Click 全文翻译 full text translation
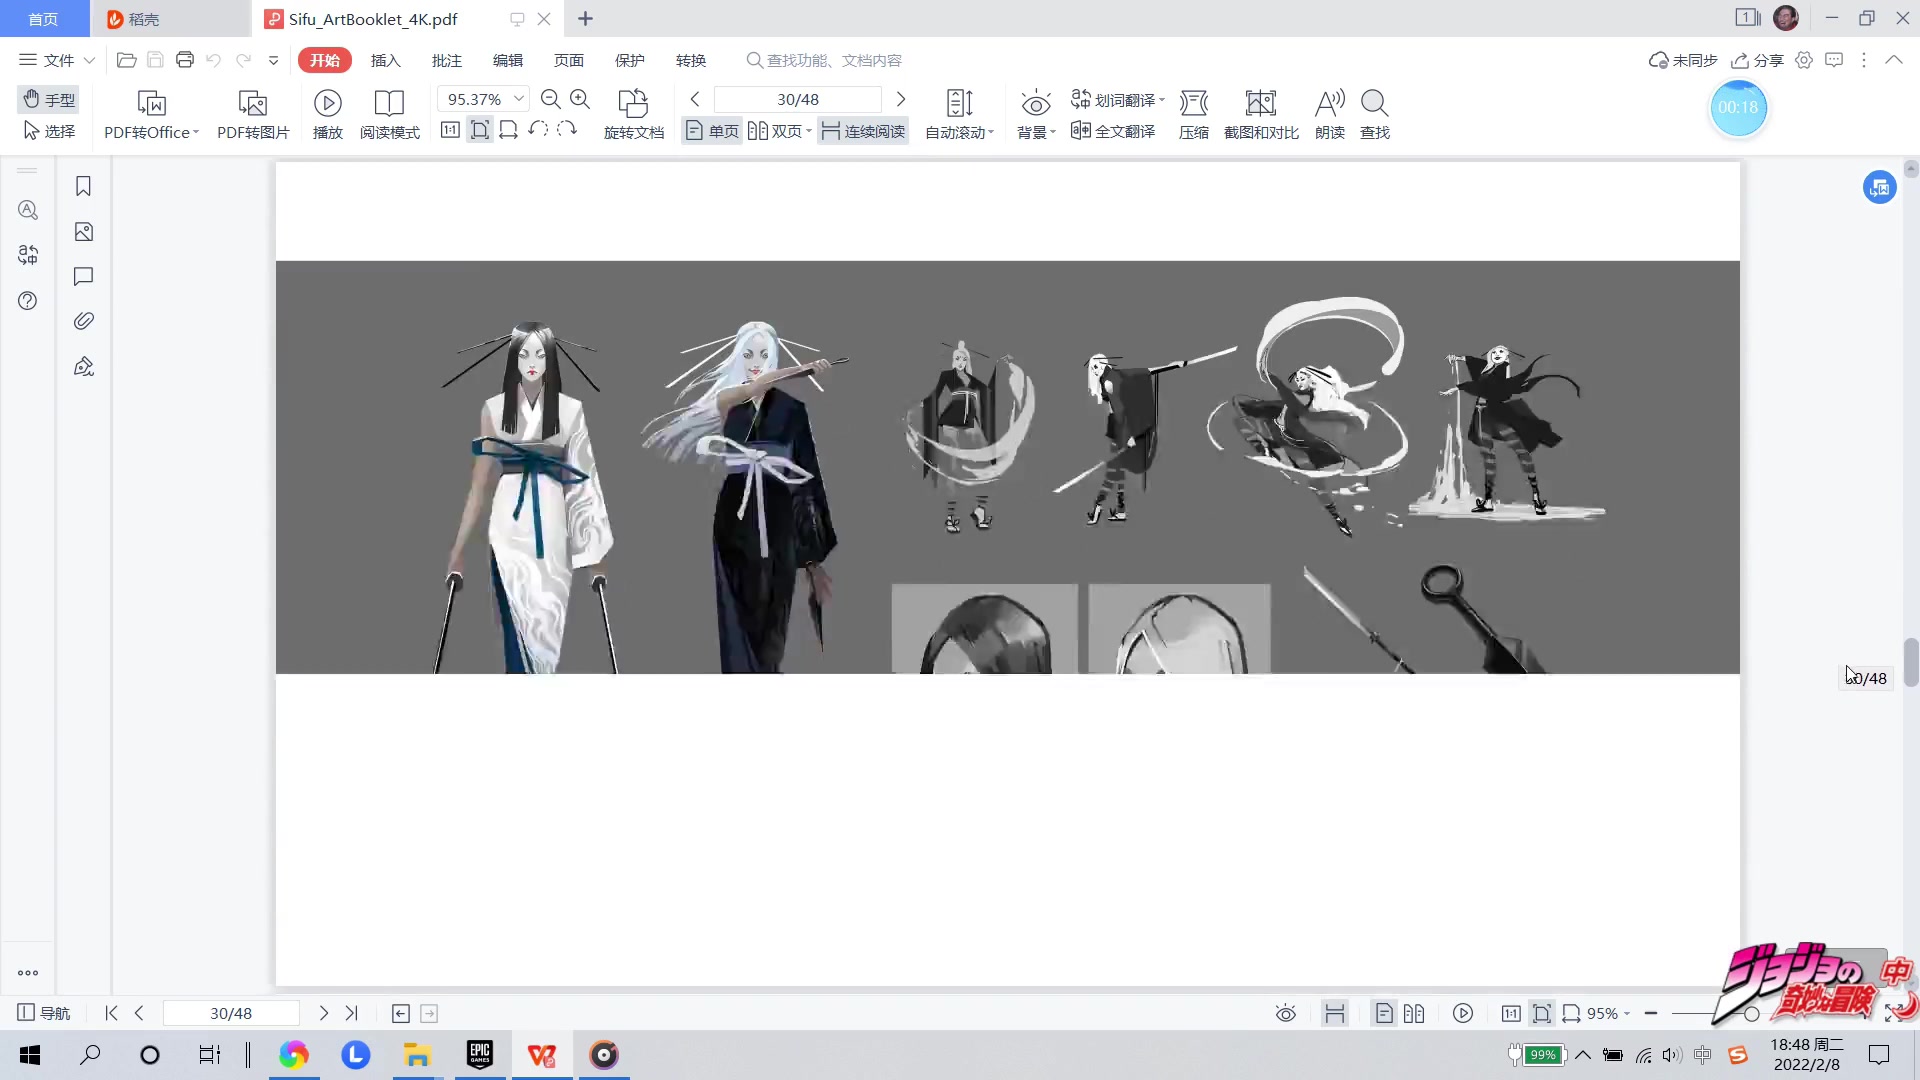The height and width of the screenshot is (1080, 1920). coord(1113,131)
